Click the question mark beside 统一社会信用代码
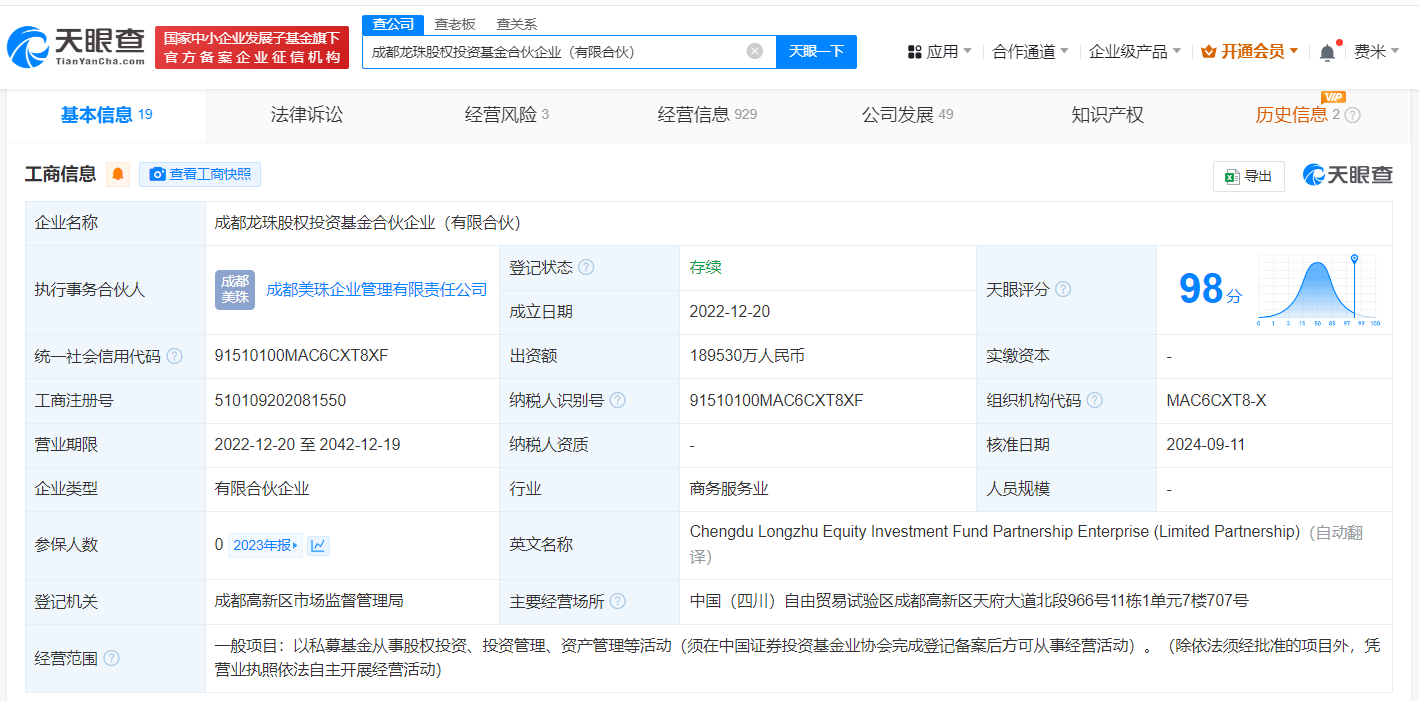Viewport: 1419px width, 701px height. point(175,356)
